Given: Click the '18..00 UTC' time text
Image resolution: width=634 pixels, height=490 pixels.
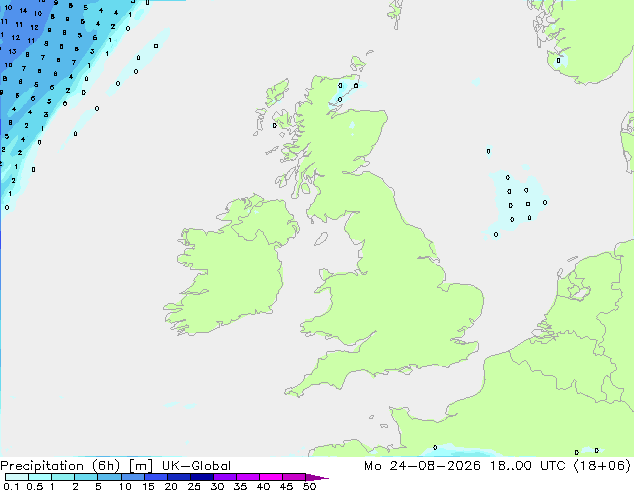Looking at the screenshot, I should coord(528,466).
